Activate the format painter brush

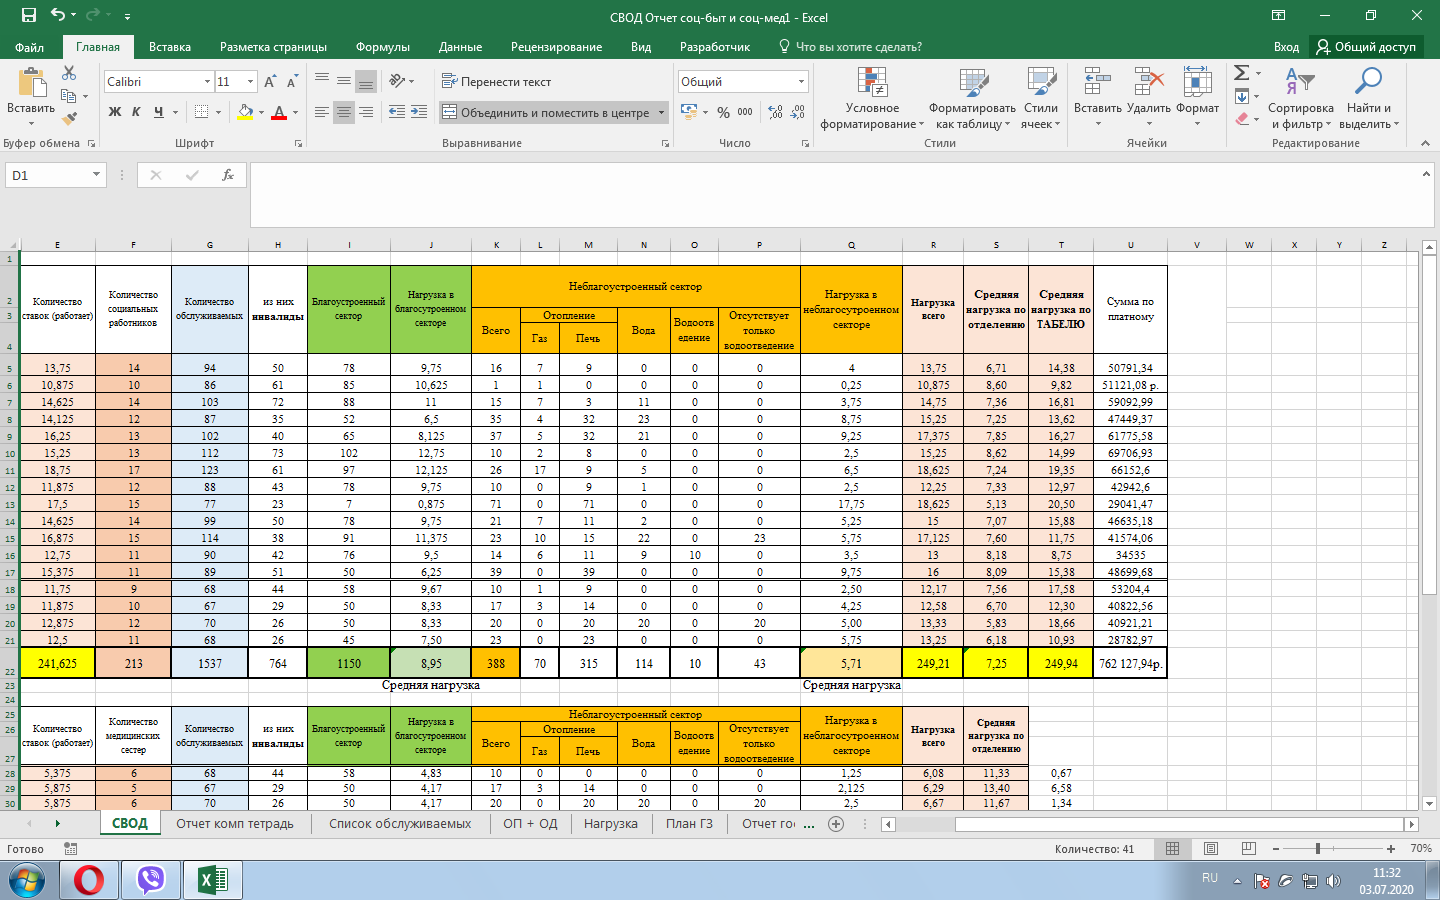pos(69,118)
